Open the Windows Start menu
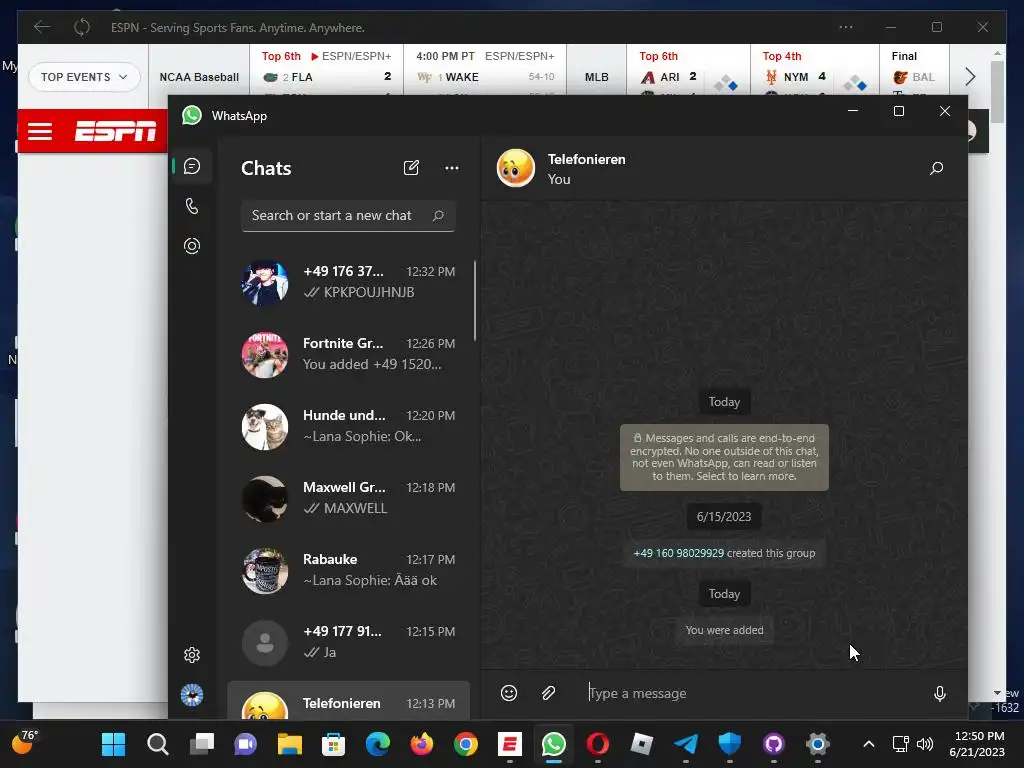1024x768 pixels. (x=114, y=744)
